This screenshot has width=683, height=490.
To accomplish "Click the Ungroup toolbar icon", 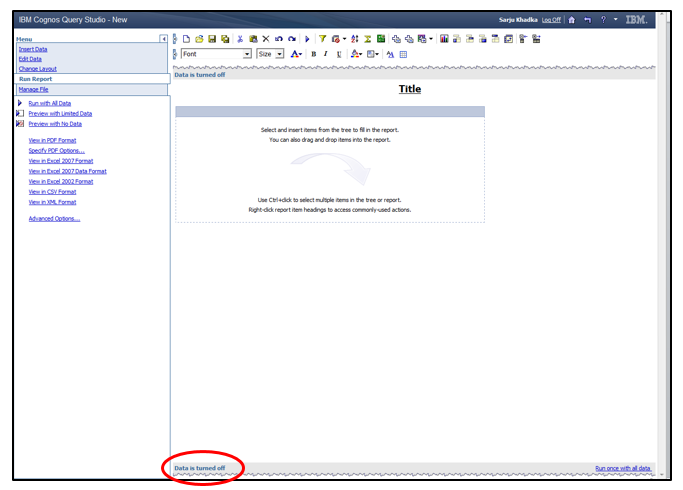I will tap(483, 39).
